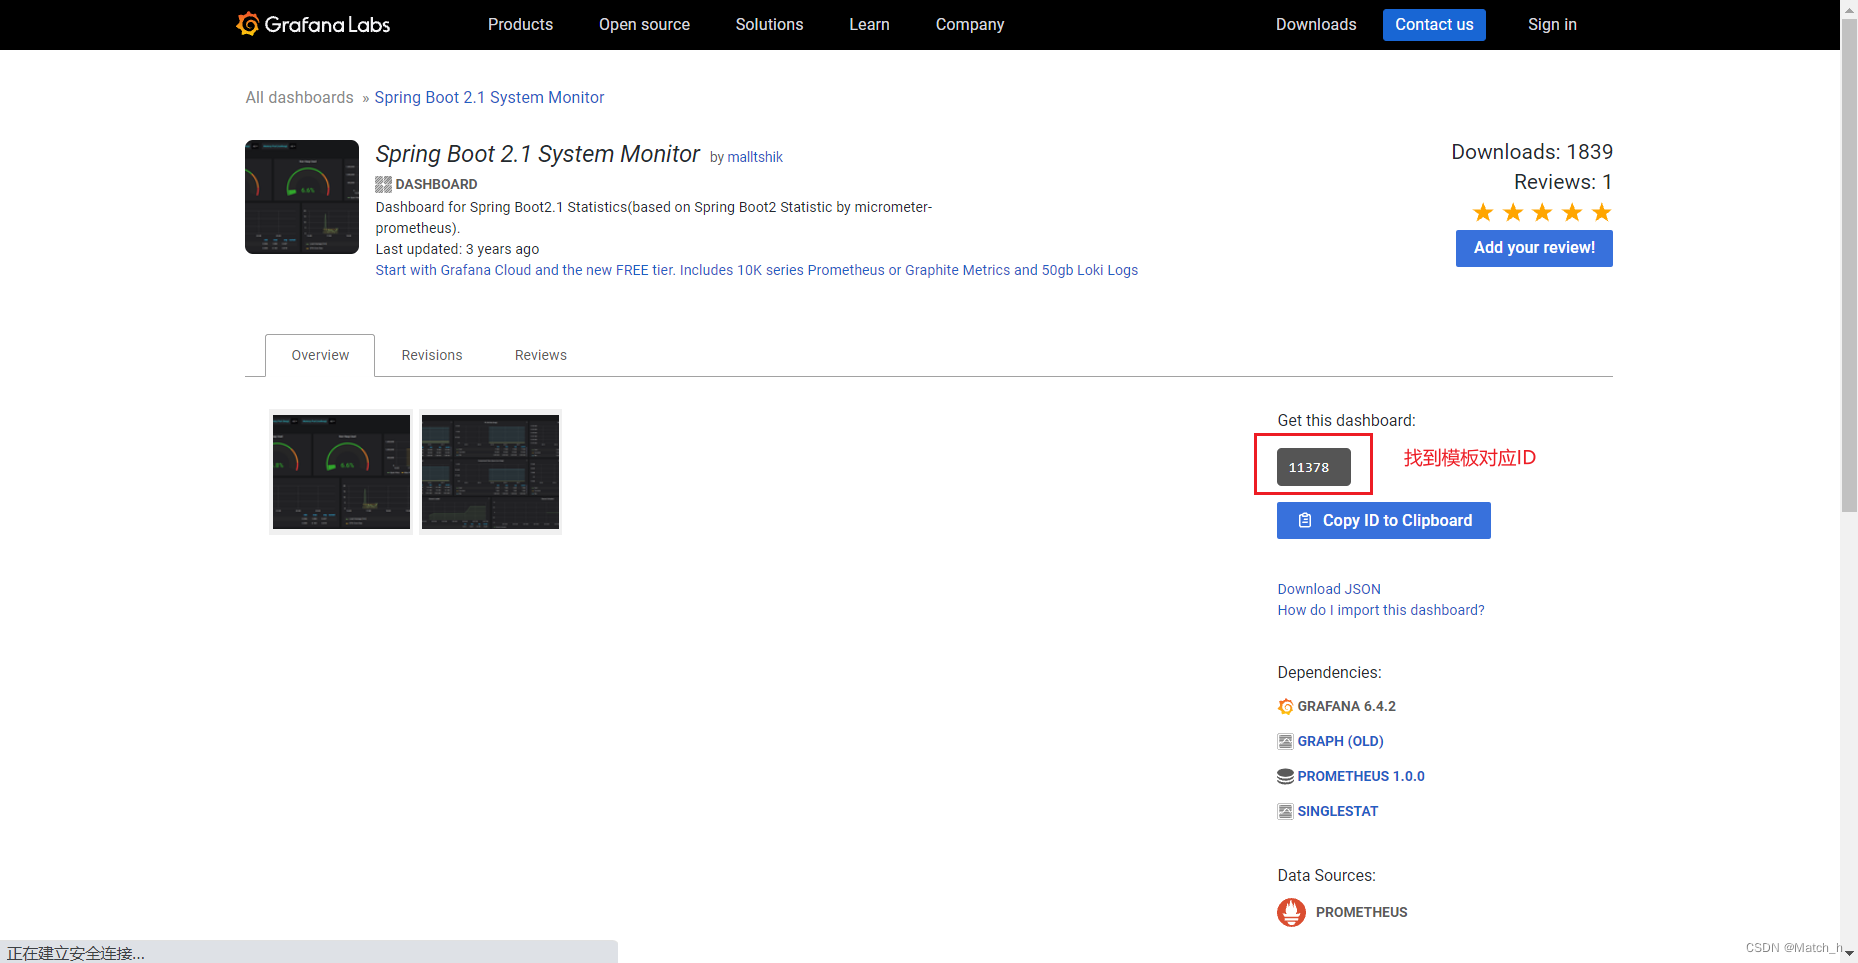Image resolution: width=1858 pixels, height=963 pixels.
Task: Click the Reviews: 1 text
Action: 1563,182
